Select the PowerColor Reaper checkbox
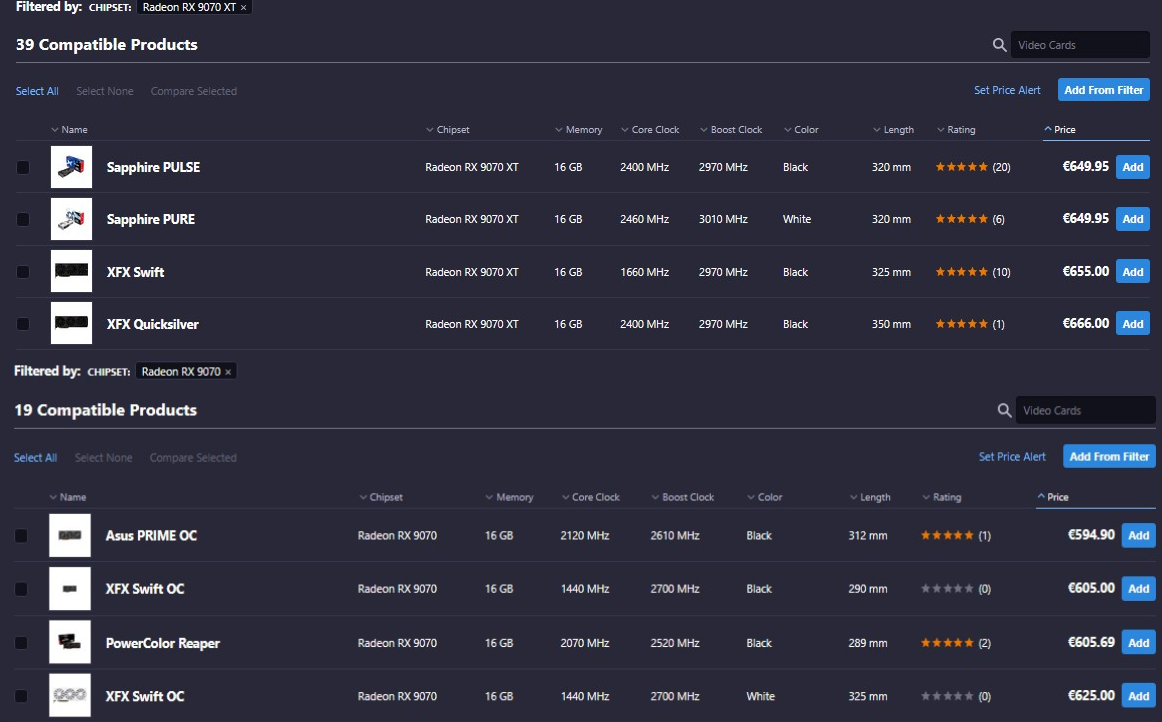Viewport: 1162px width, 722px height. click(21, 643)
